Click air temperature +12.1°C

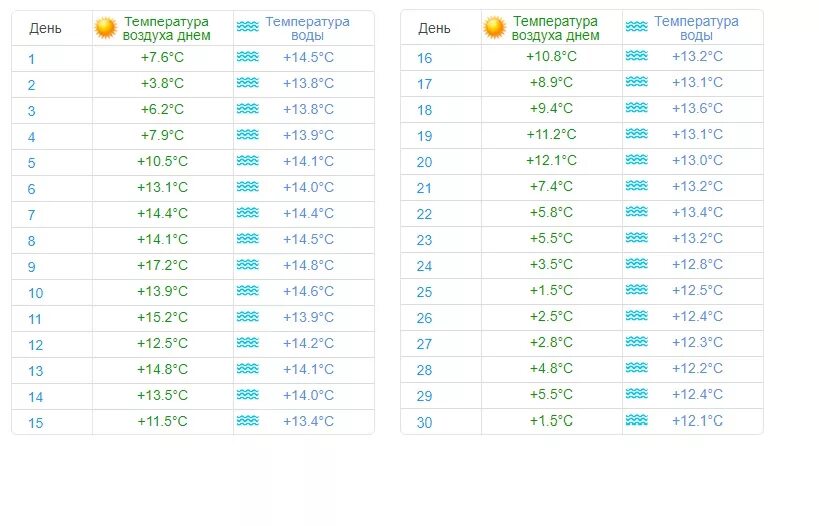pyautogui.click(x=552, y=160)
